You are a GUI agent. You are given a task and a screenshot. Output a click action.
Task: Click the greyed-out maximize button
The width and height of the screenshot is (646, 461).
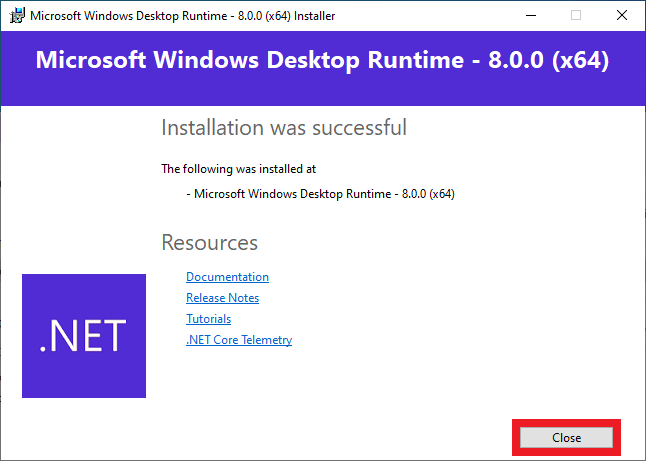(576, 15)
